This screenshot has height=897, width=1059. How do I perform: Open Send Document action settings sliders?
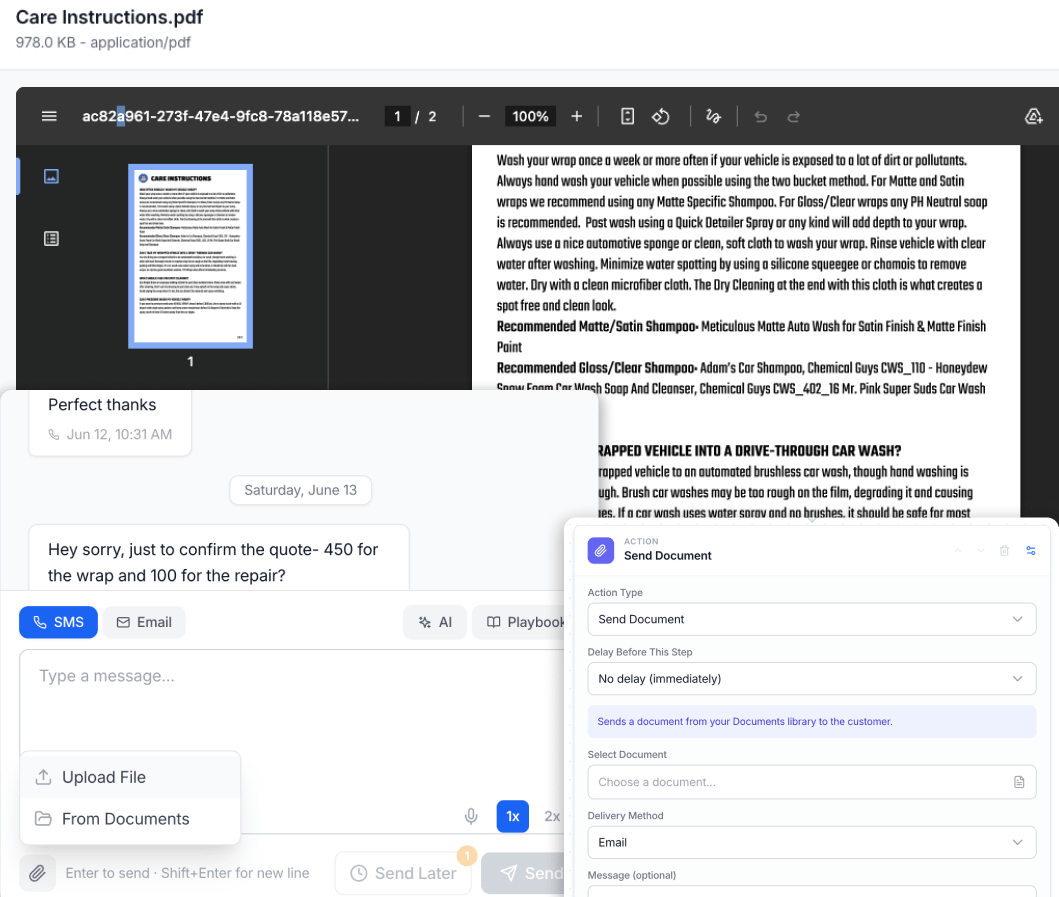(x=1031, y=550)
